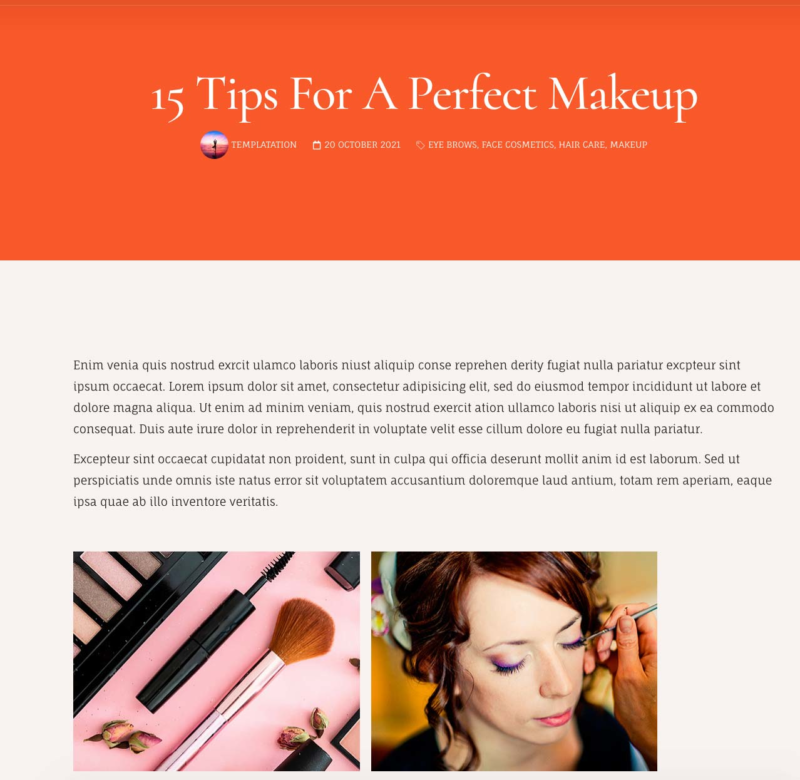Select the Makeup category link

click(x=629, y=145)
